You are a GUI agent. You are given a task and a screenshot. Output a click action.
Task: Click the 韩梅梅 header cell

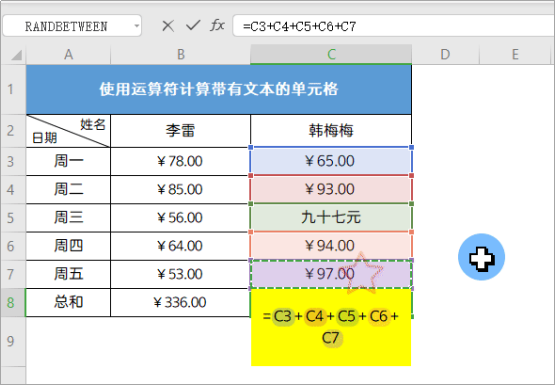[x=331, y=131]
